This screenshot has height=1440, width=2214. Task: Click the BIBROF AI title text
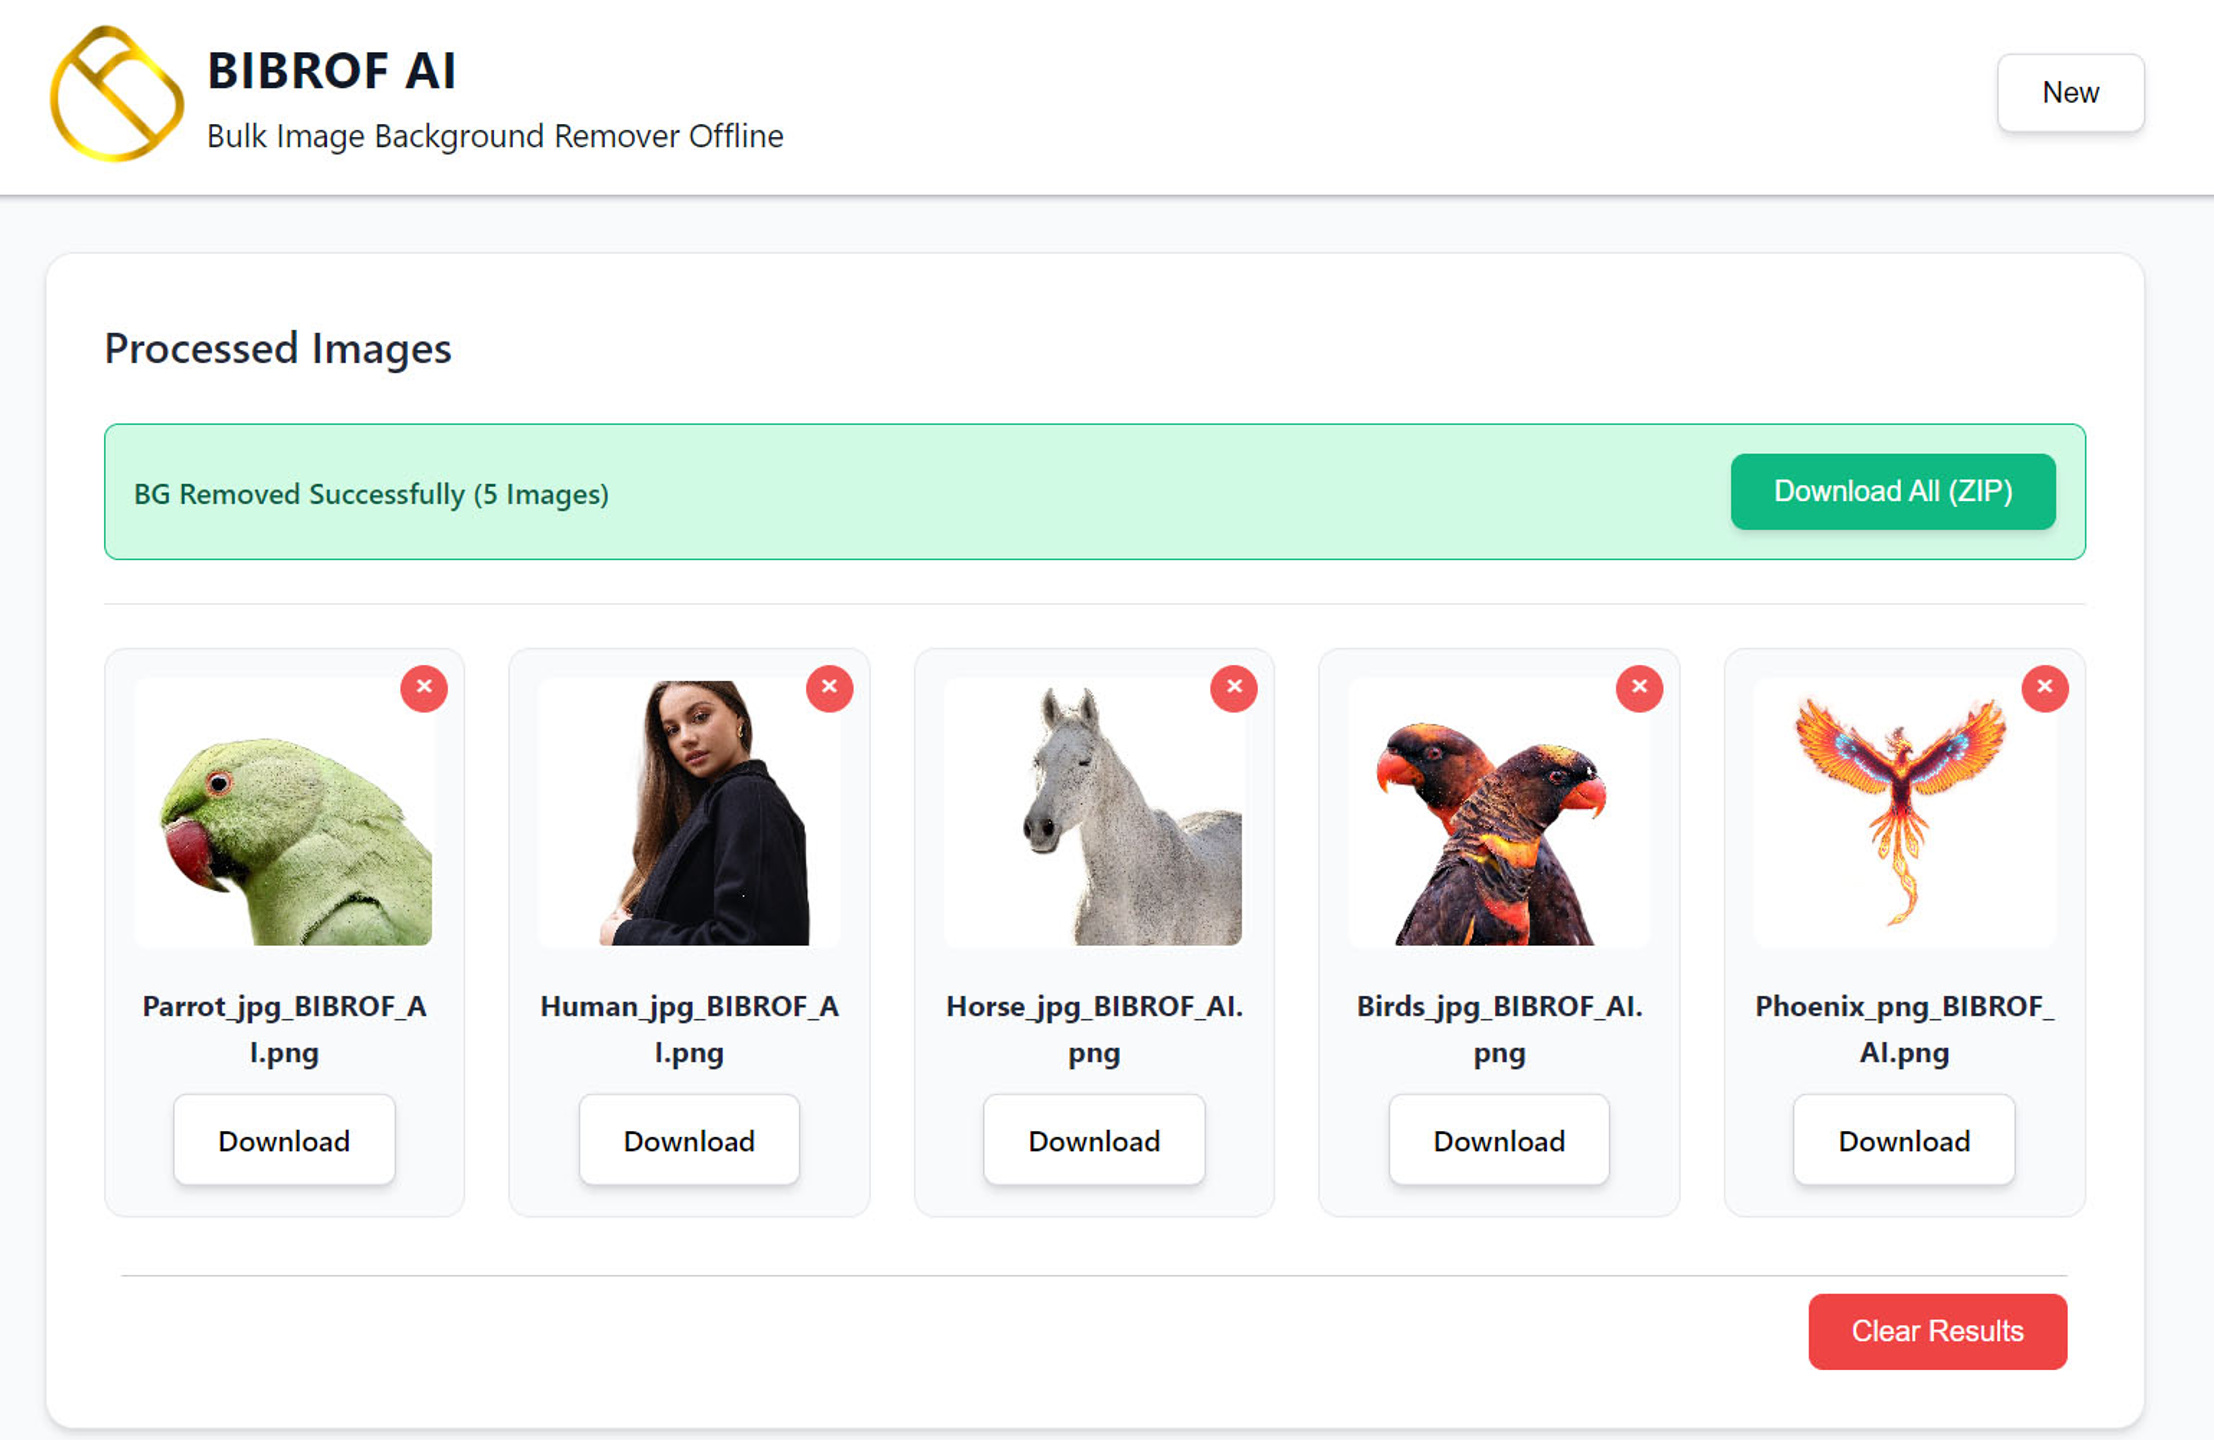click(x=332, y=71)
